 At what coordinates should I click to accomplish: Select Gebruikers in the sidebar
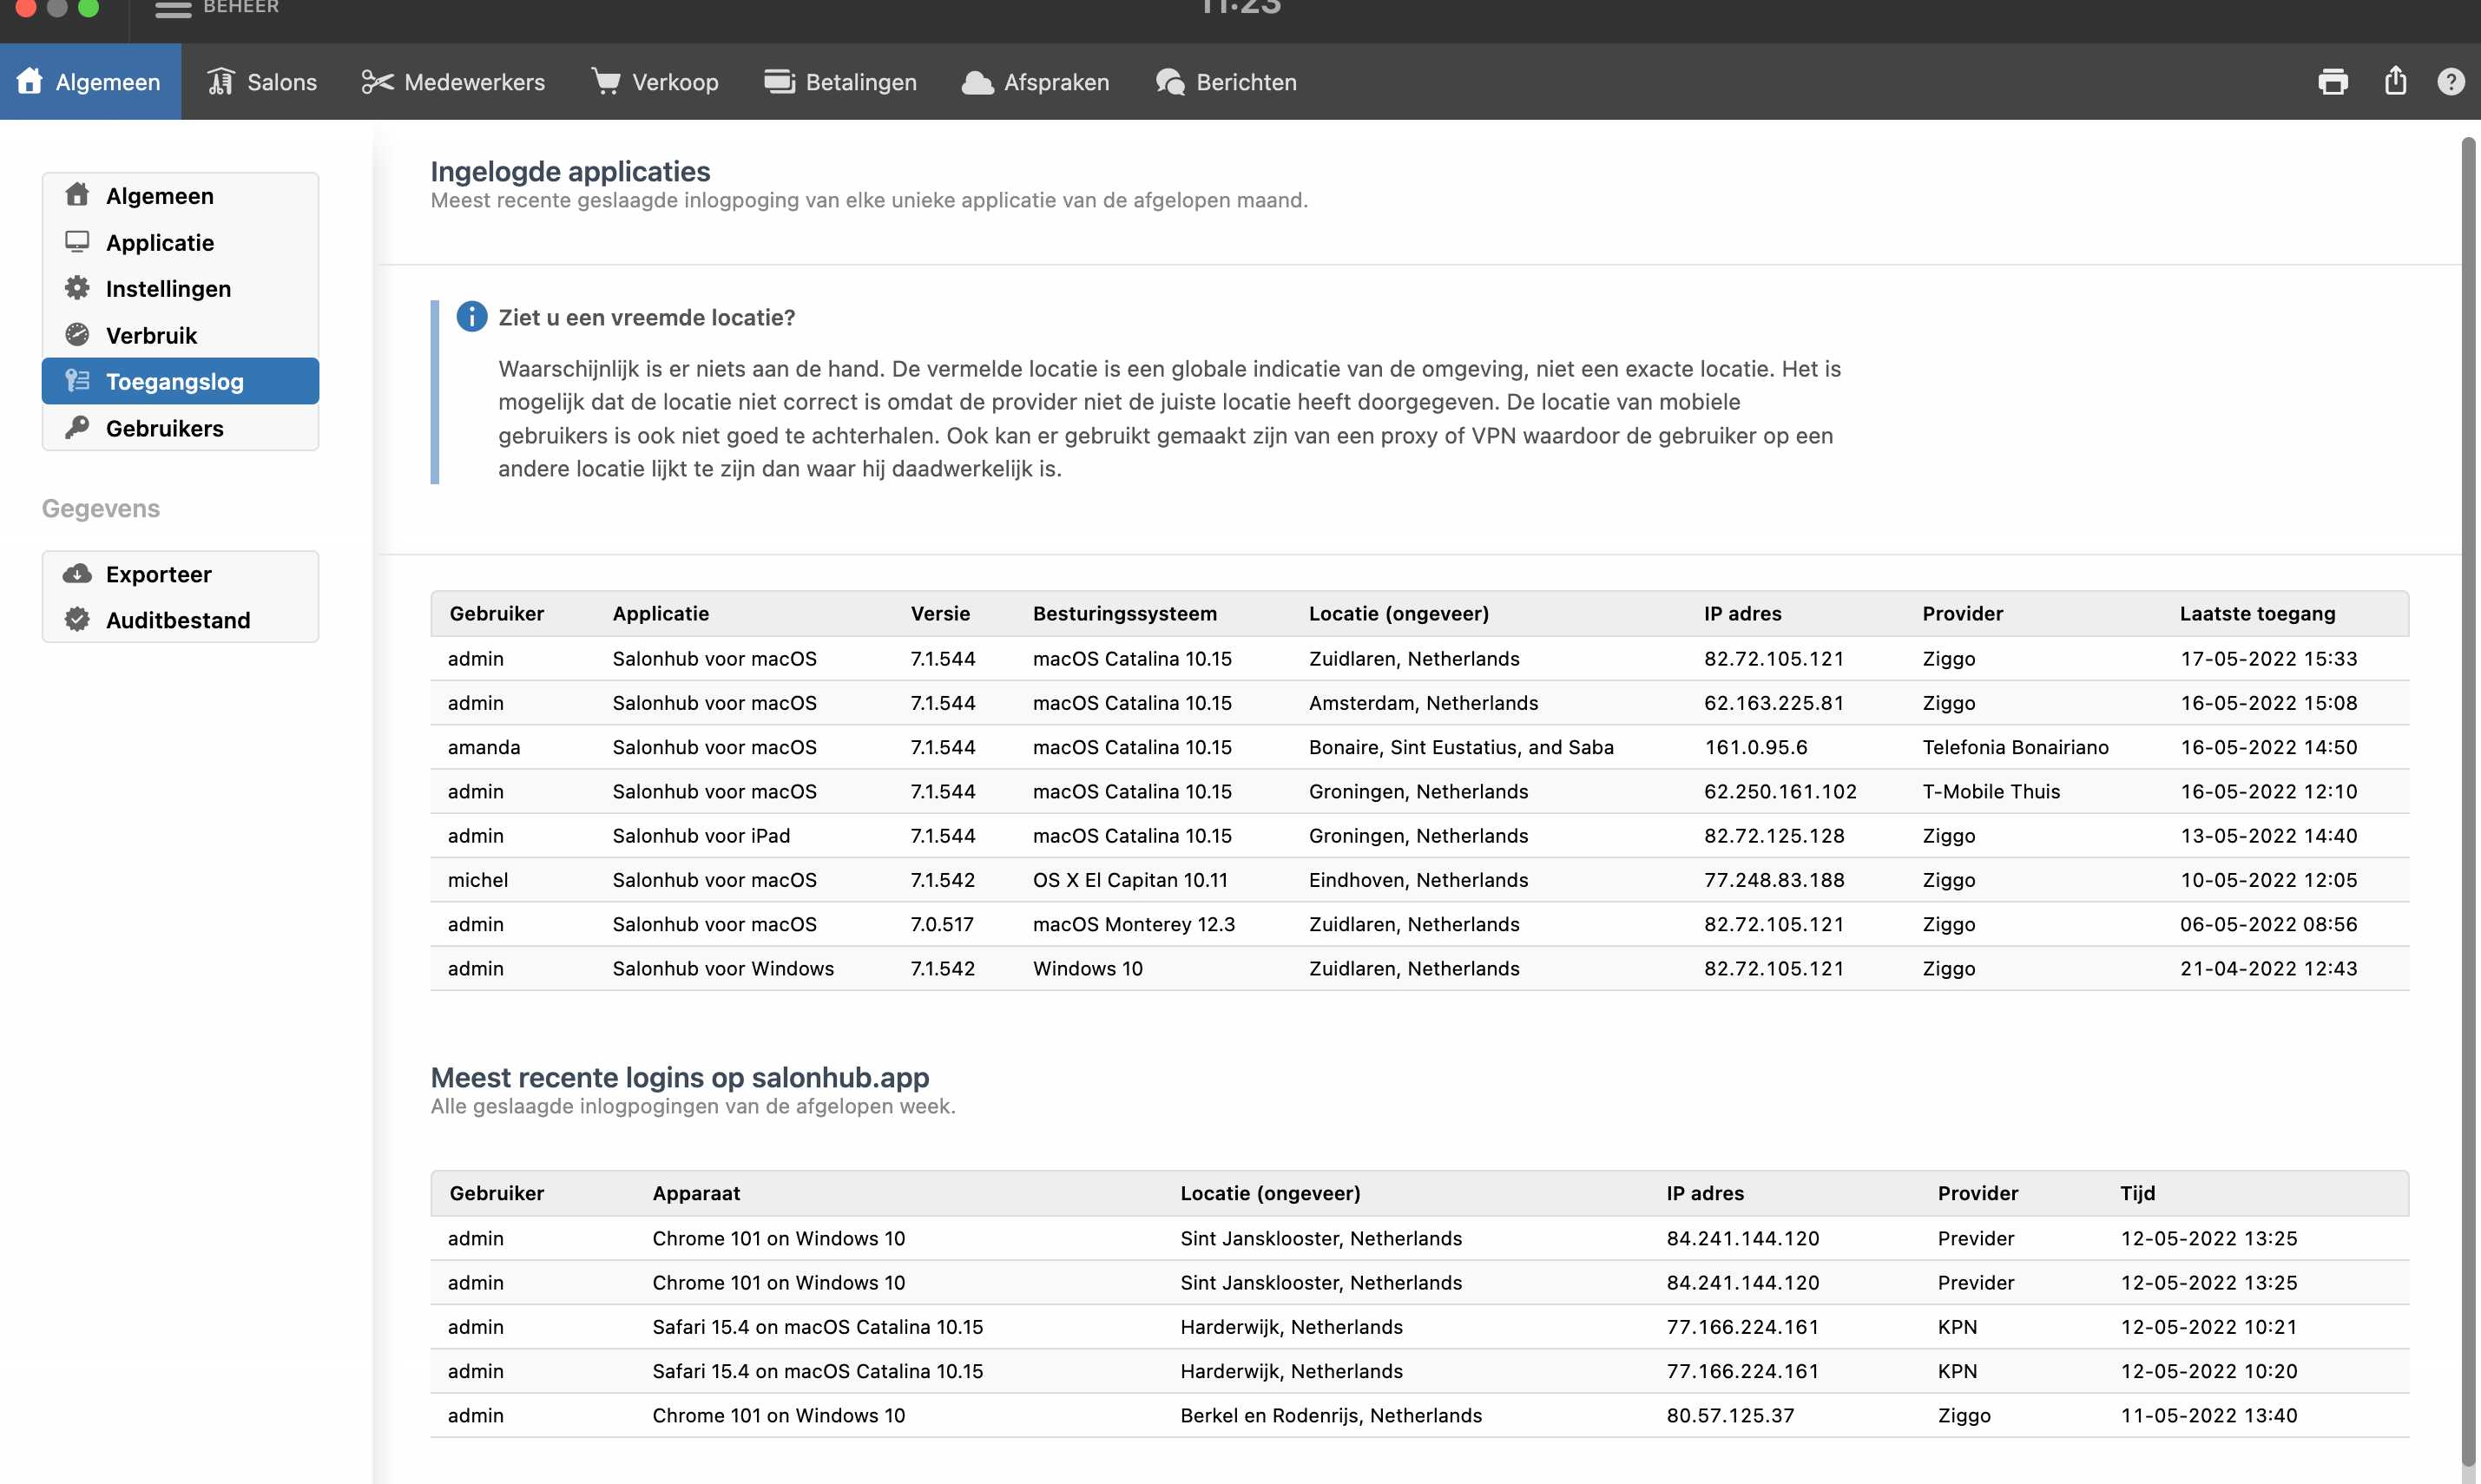point(164,428)
